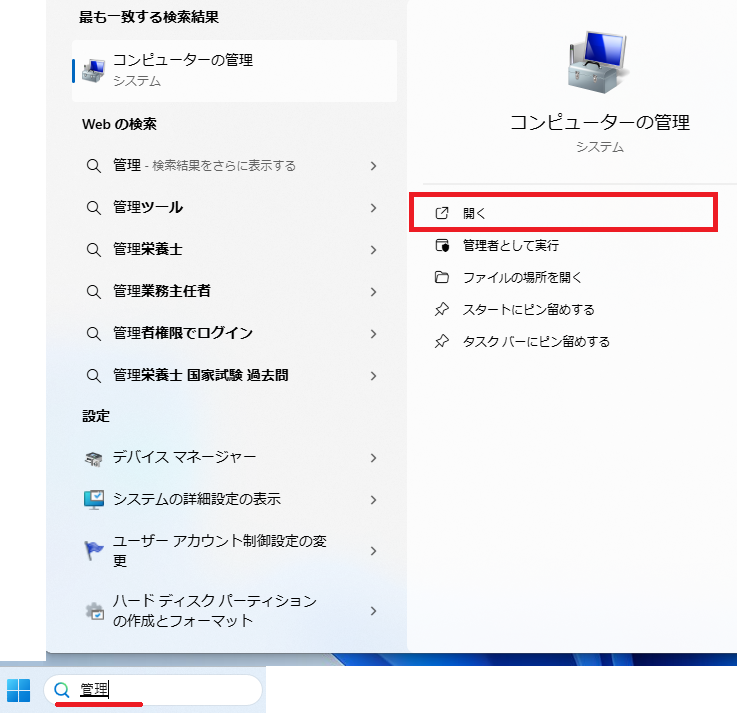Click the flag icon for user account control
The image size is (737, 713).
[x=93, y=550]
